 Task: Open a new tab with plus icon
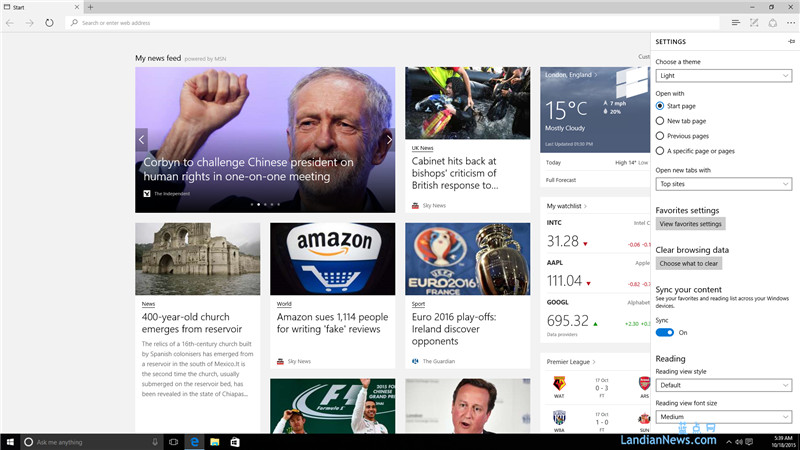click(90, 7)
